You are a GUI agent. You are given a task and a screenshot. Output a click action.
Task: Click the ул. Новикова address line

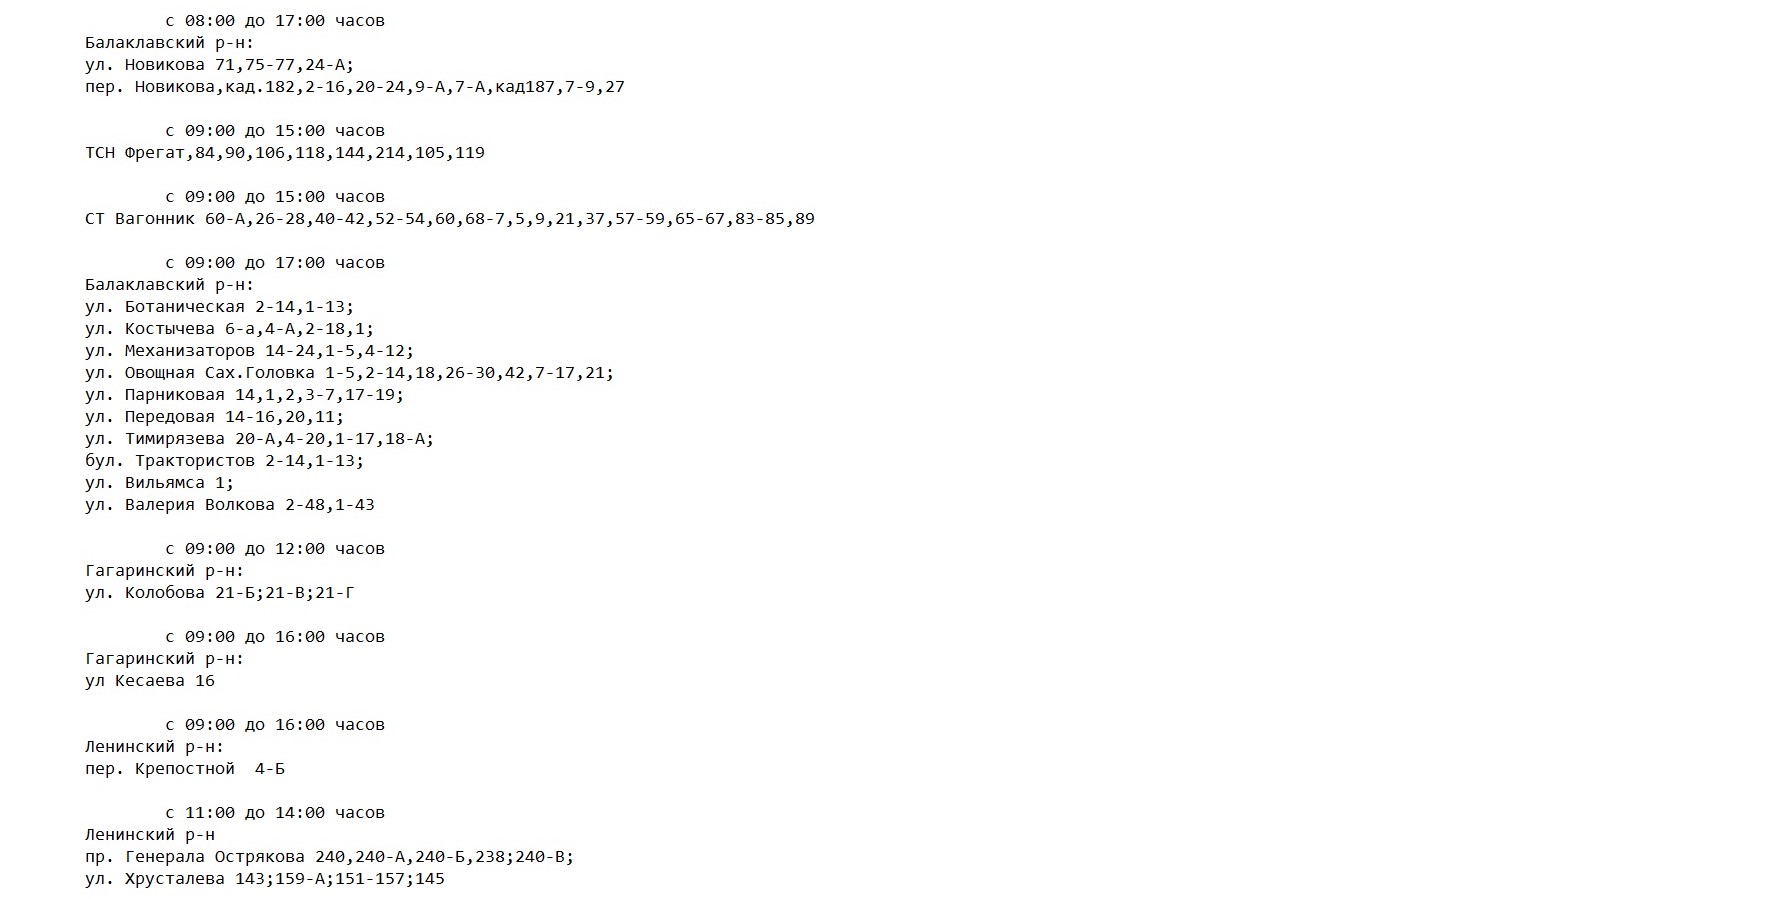[x=219, y=65]
